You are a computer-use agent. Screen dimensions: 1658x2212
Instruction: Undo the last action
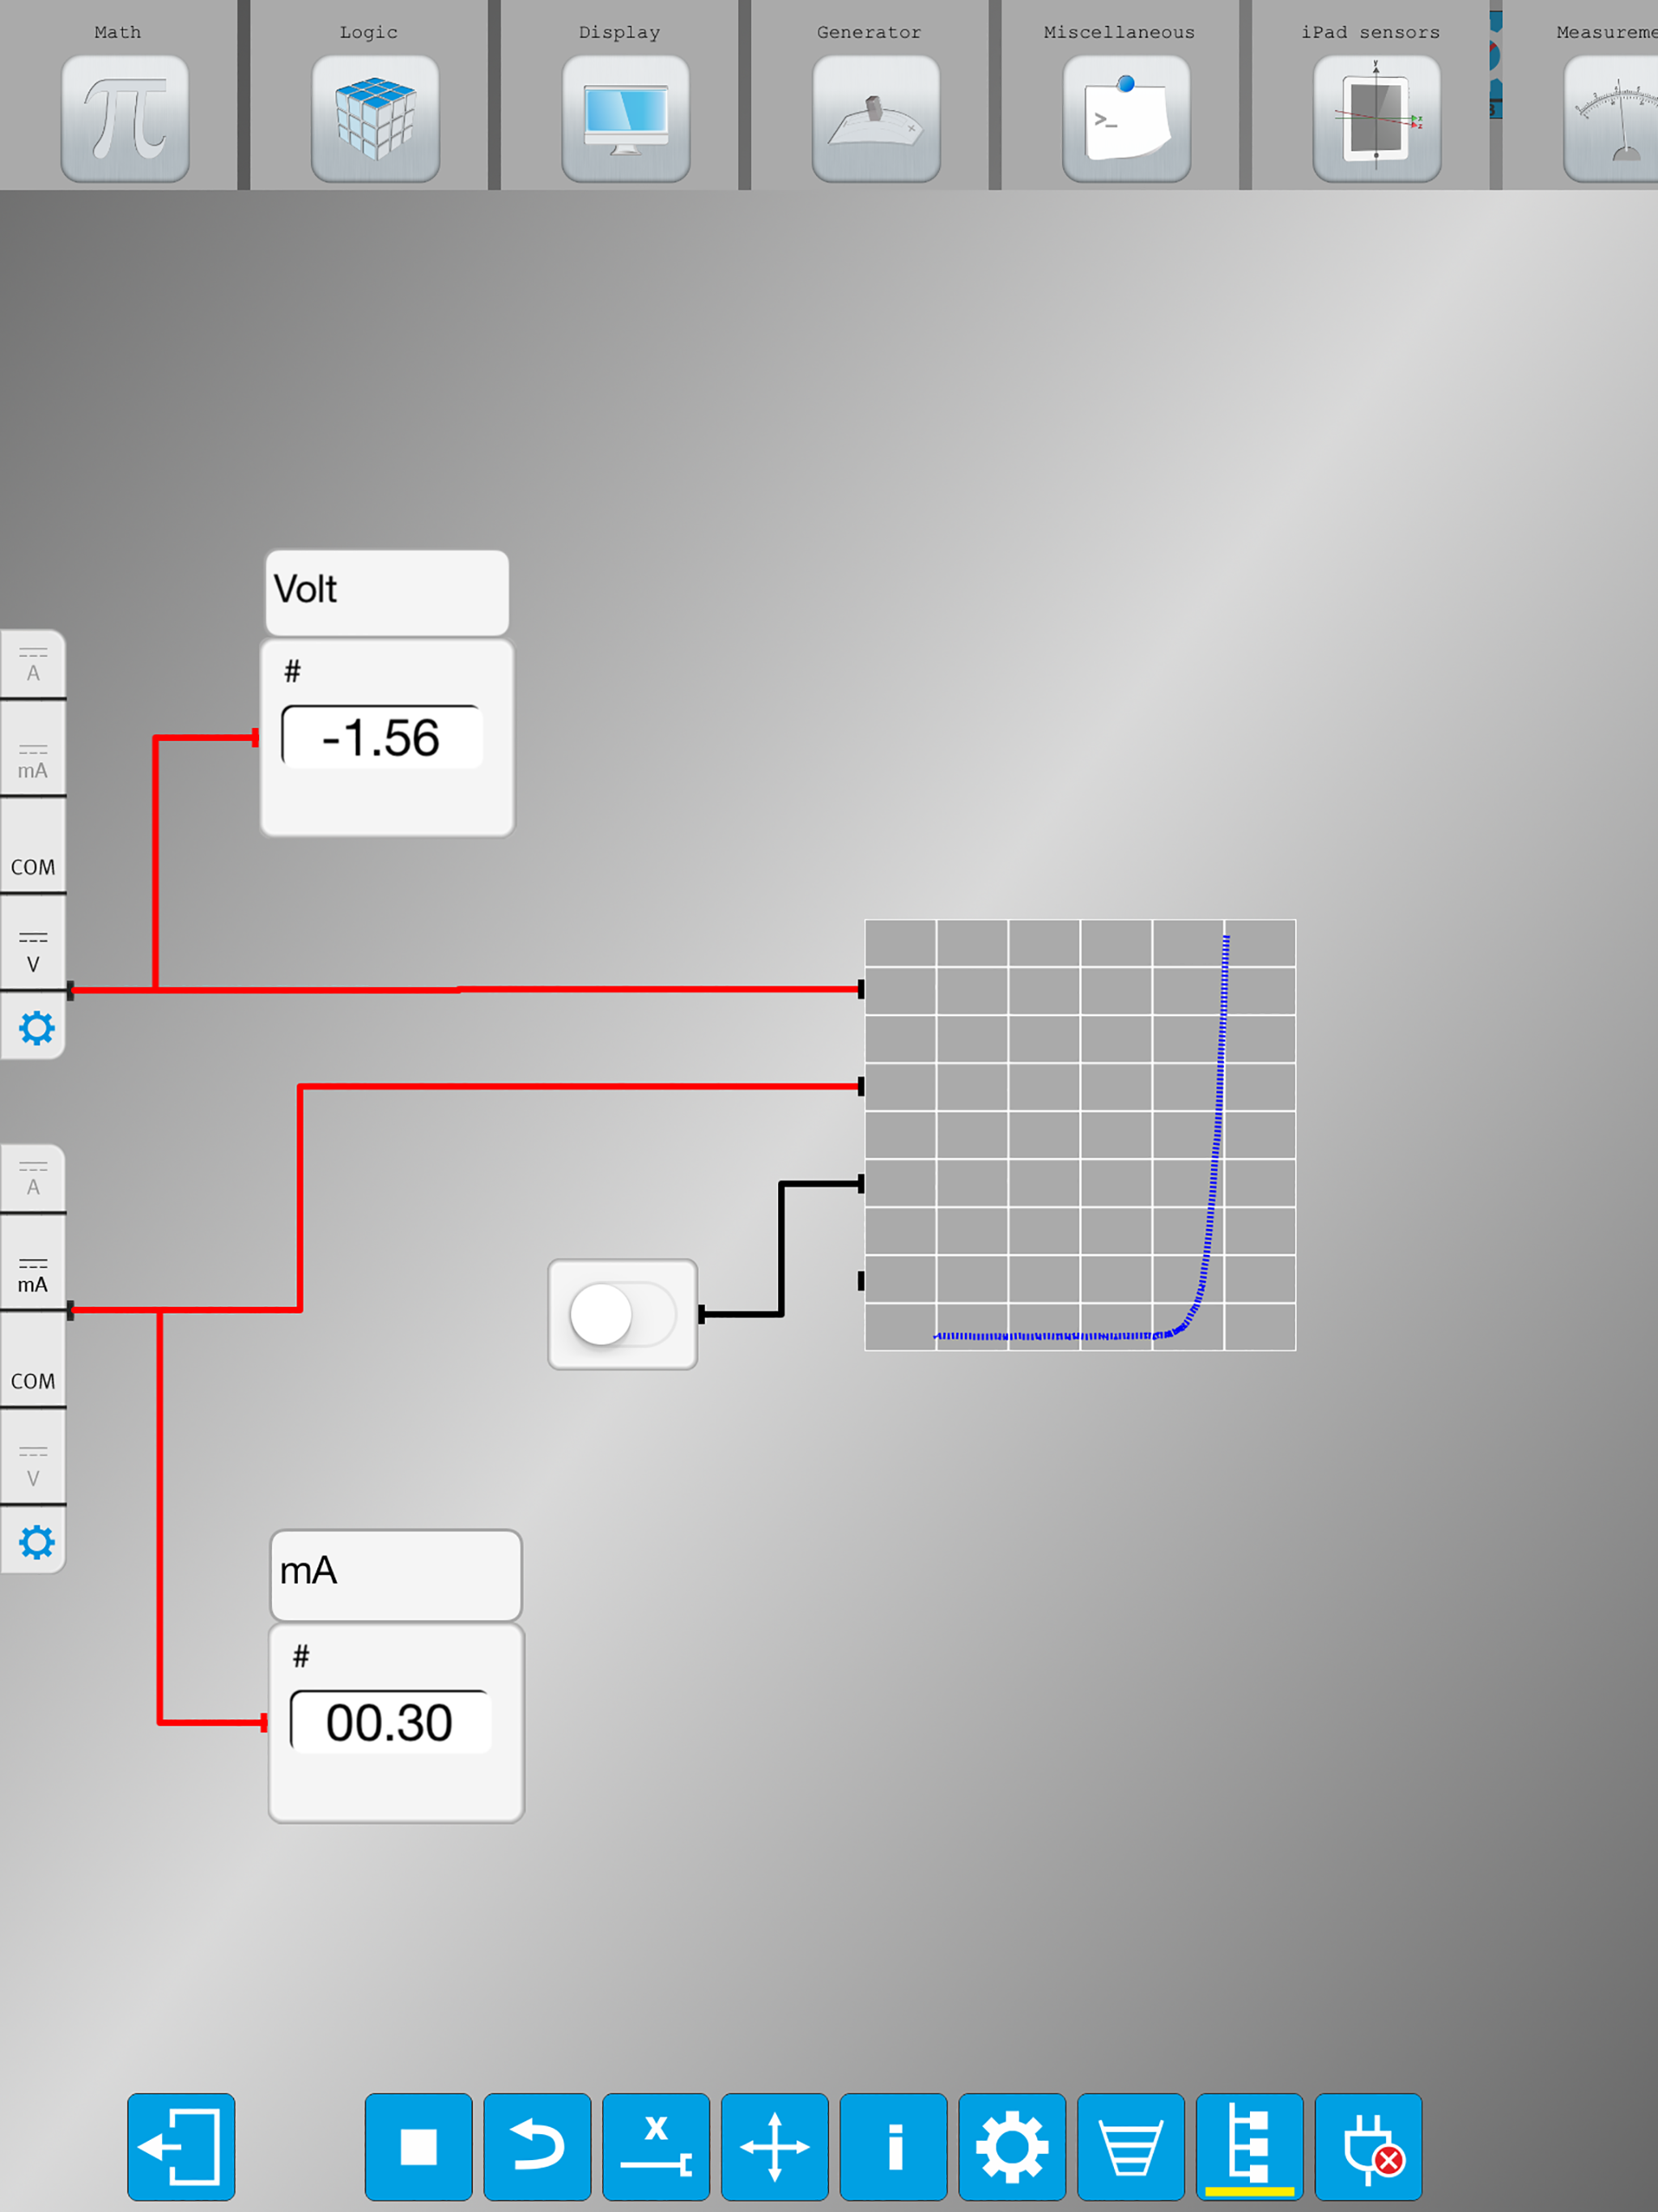click(x=537, y=2147)
